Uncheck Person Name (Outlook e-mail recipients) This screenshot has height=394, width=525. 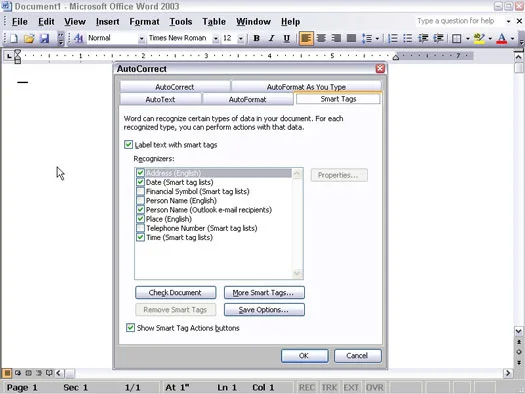tap(140, 210)
